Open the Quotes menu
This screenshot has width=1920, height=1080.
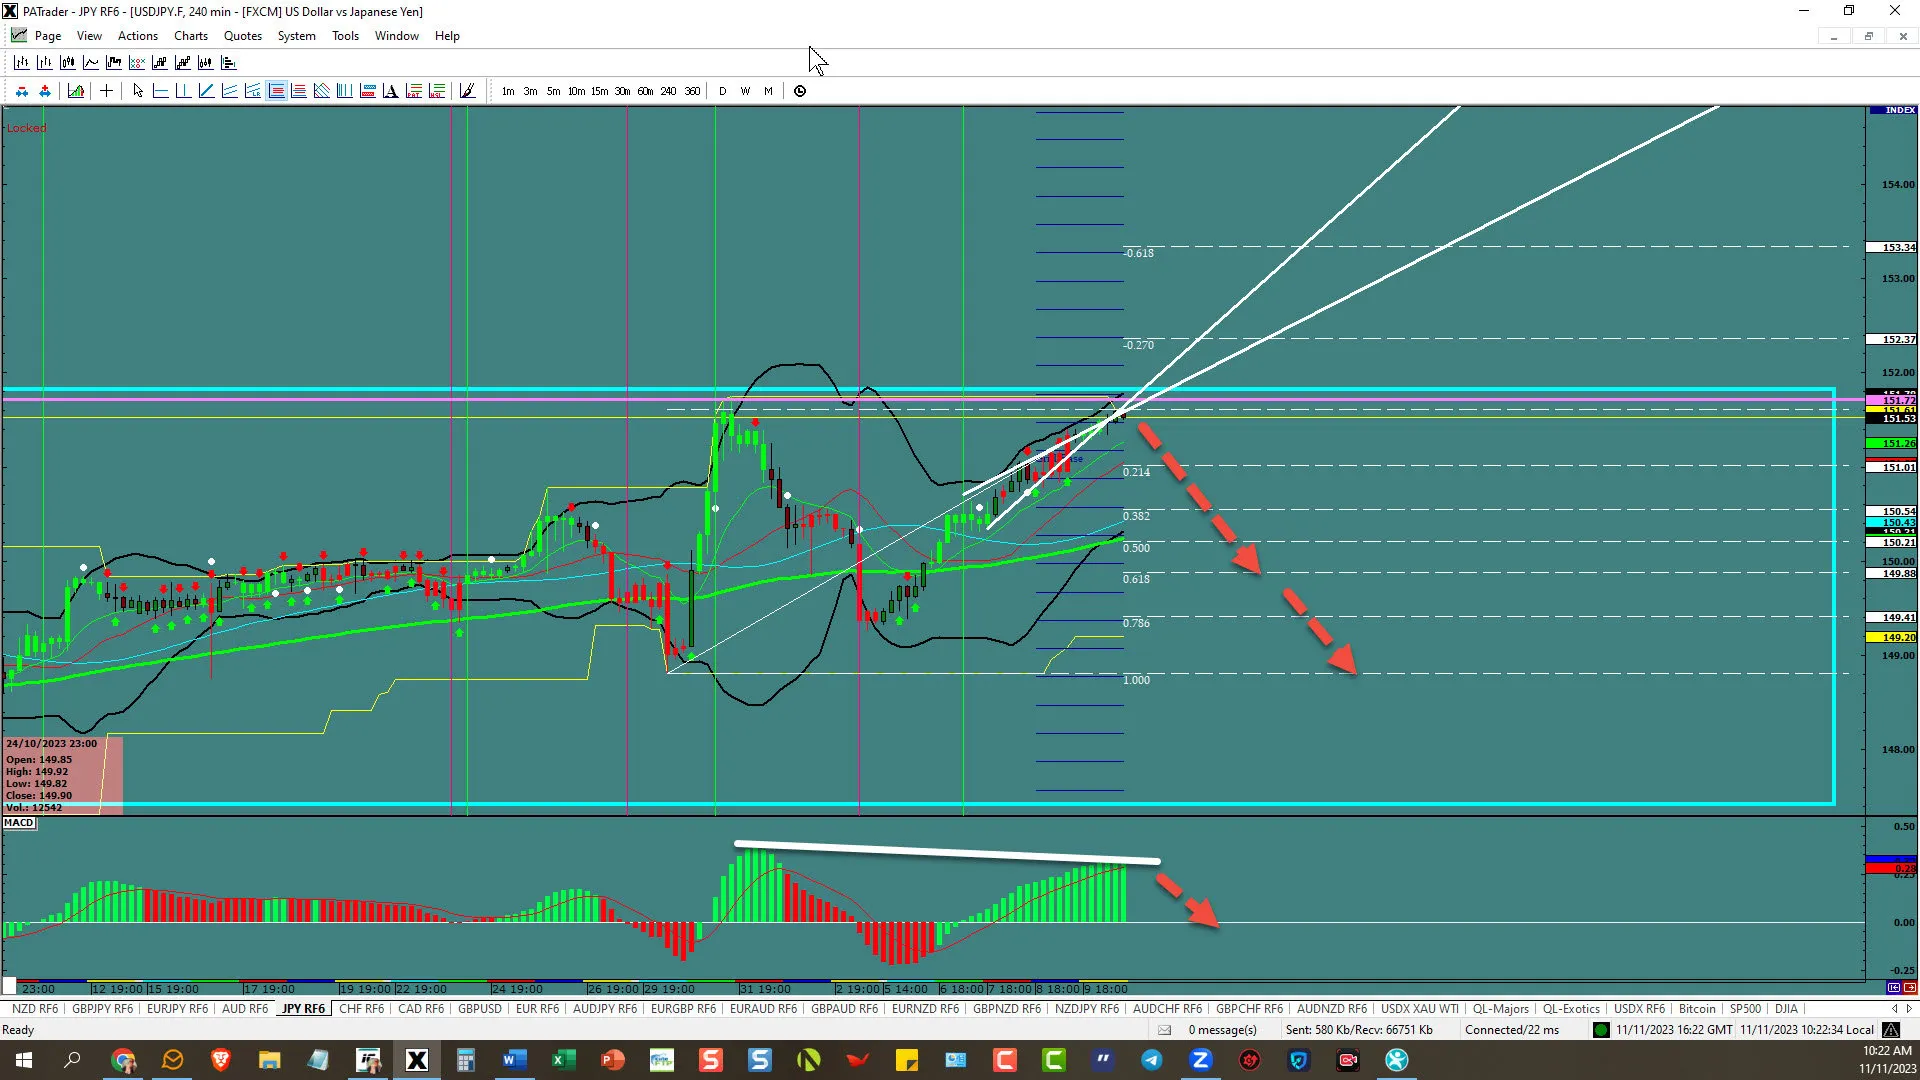click(242, 36)
